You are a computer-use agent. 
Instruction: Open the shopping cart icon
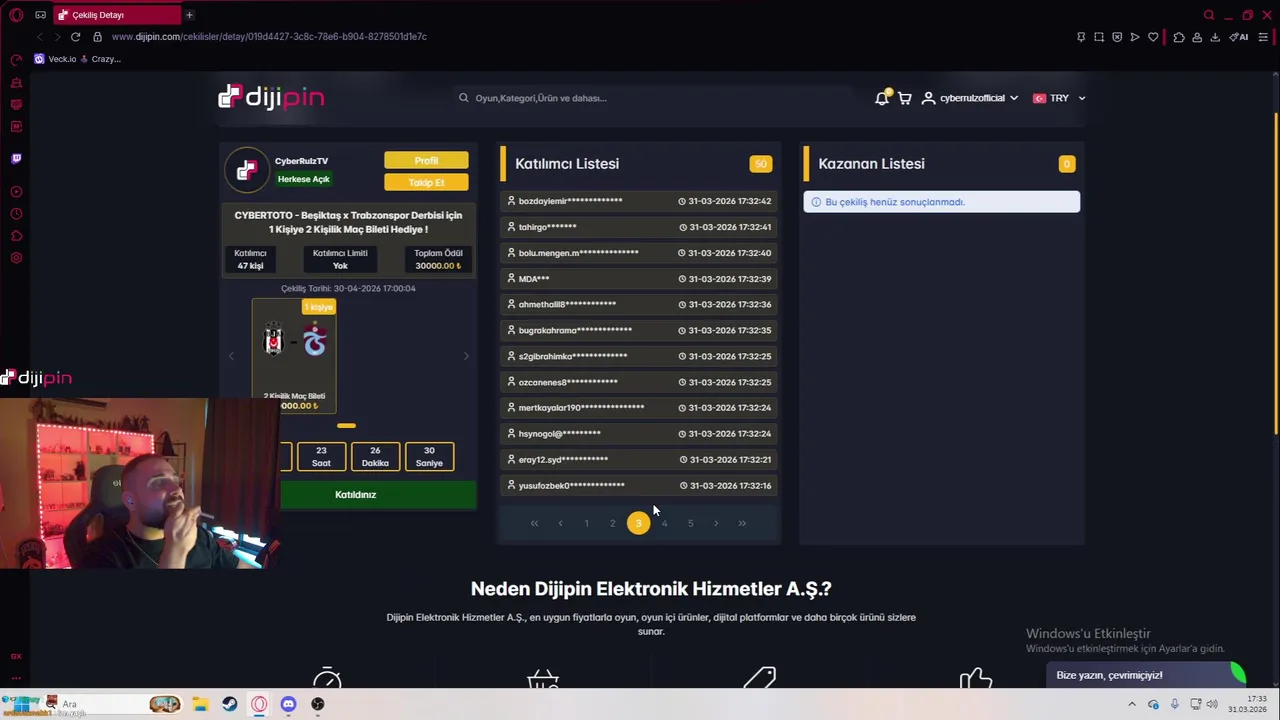[904, 98]
